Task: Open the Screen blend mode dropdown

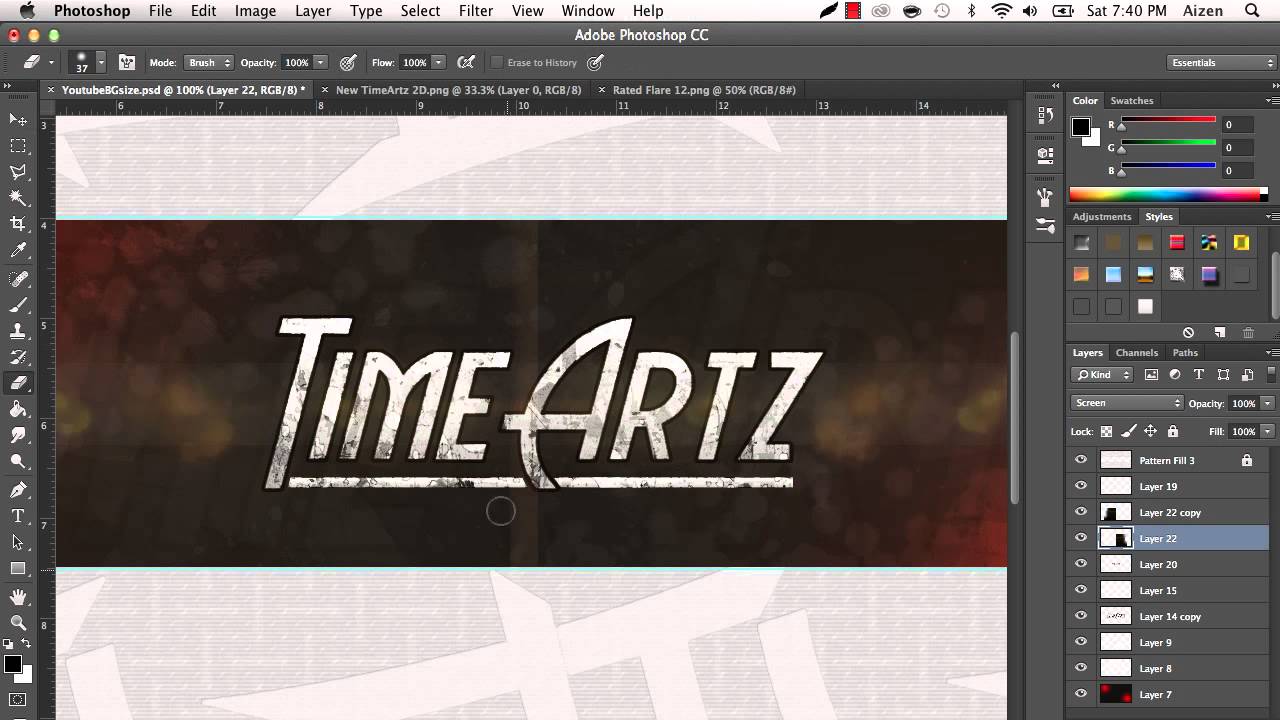Action: click(x=1127, y=403)
